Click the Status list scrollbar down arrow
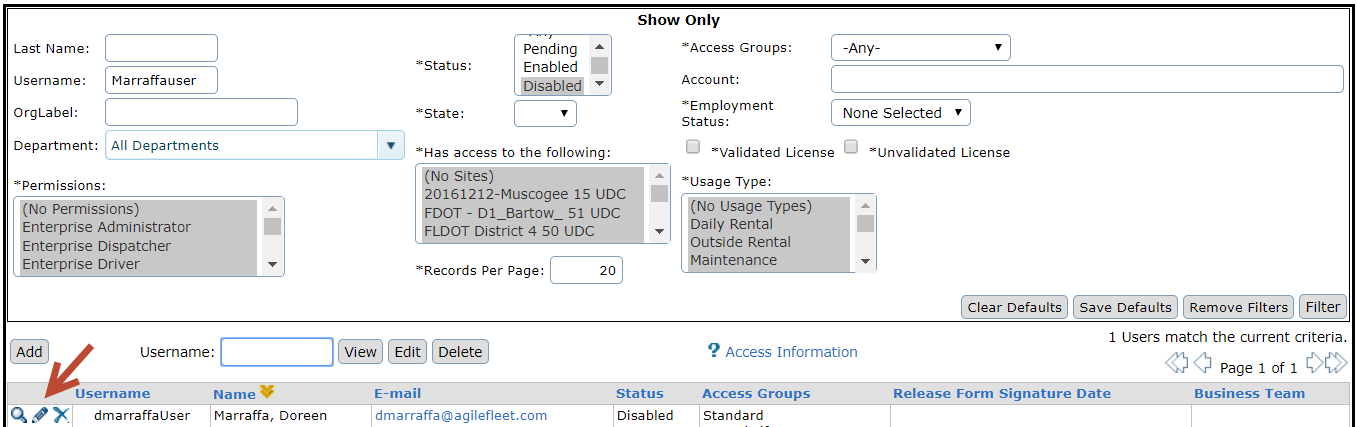This screenshot has width=1357, height=427. [x=599, y=85]
